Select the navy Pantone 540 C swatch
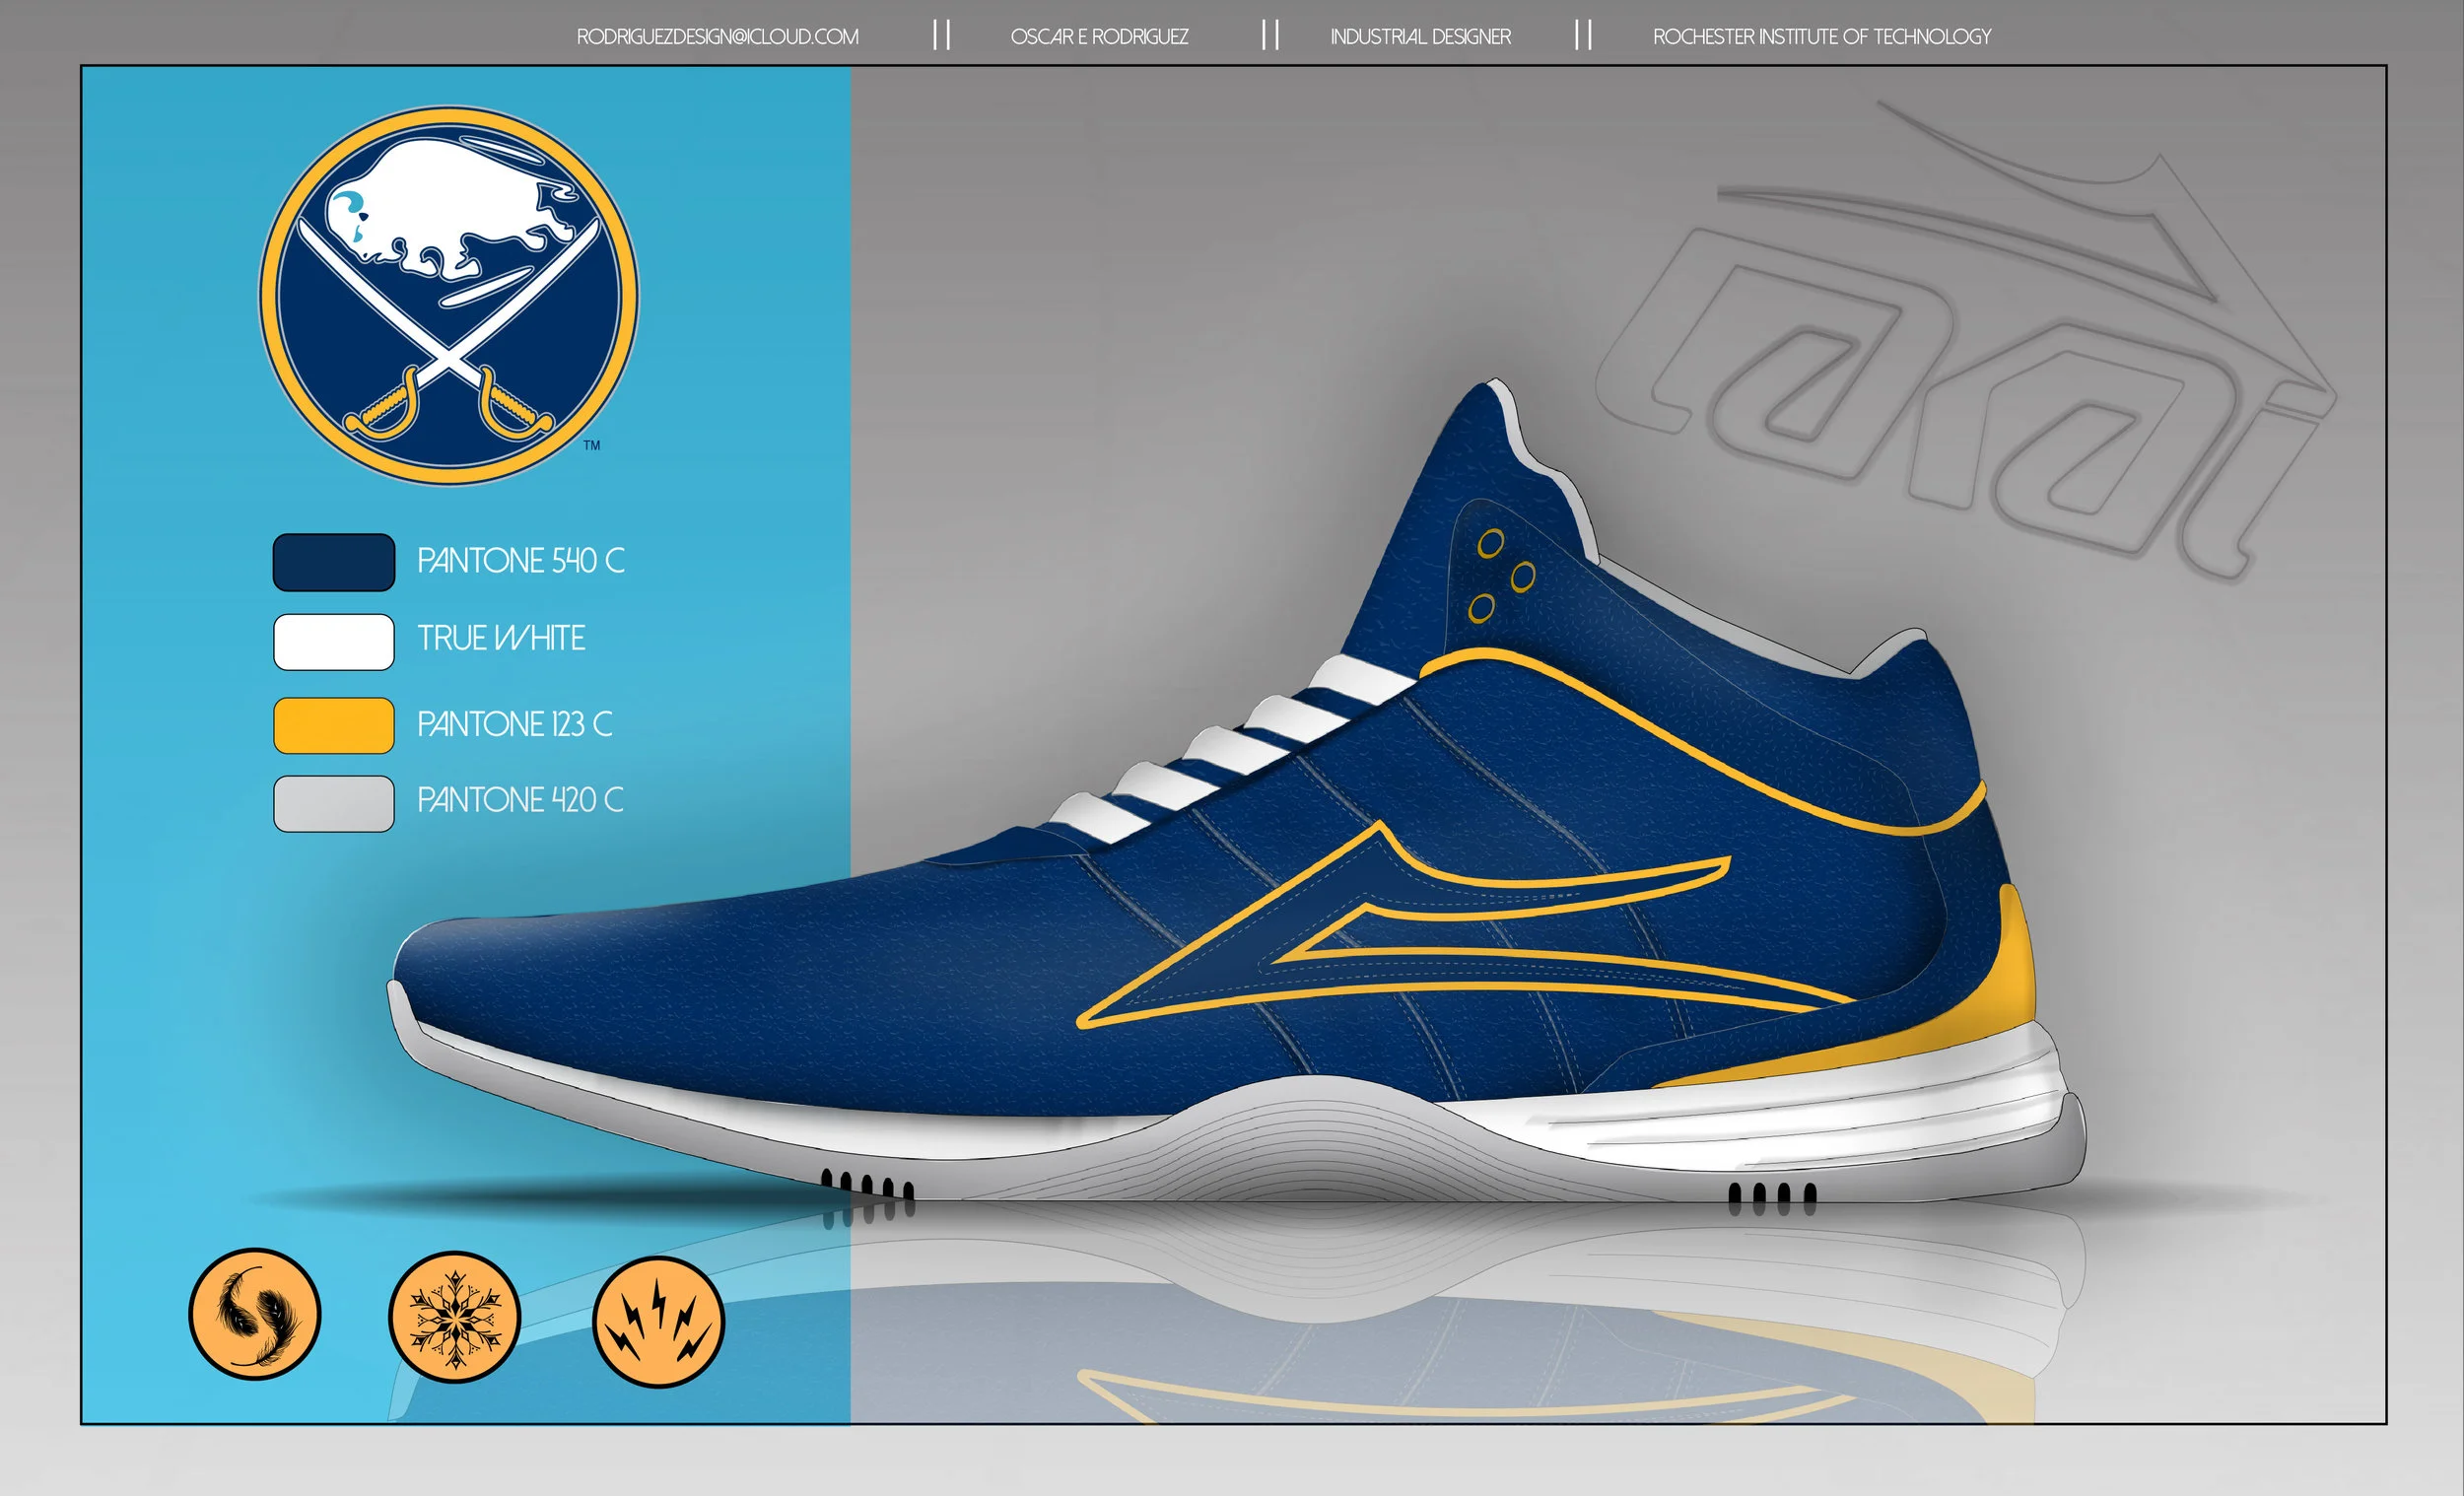Viewport: 2464px width, 1496px height. click(x=334, y=562)
